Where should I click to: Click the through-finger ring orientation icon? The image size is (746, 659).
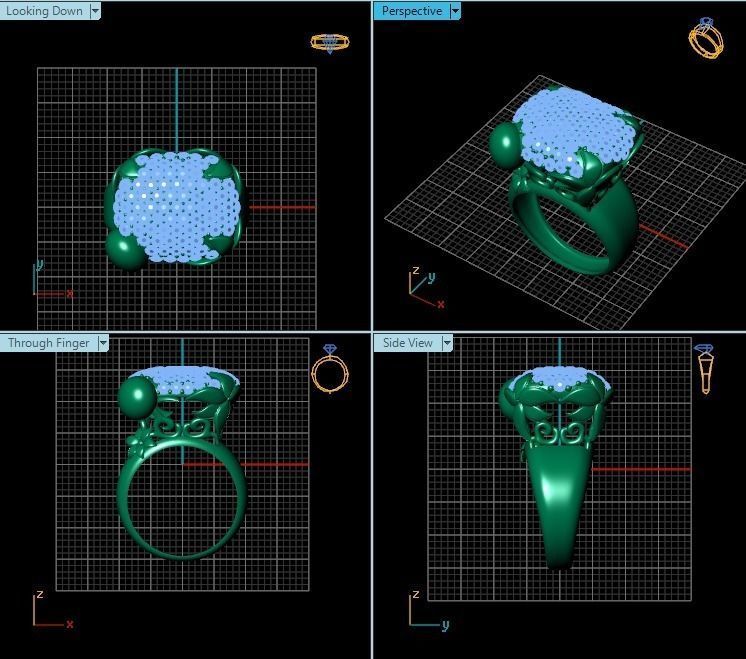pos(330,369)
